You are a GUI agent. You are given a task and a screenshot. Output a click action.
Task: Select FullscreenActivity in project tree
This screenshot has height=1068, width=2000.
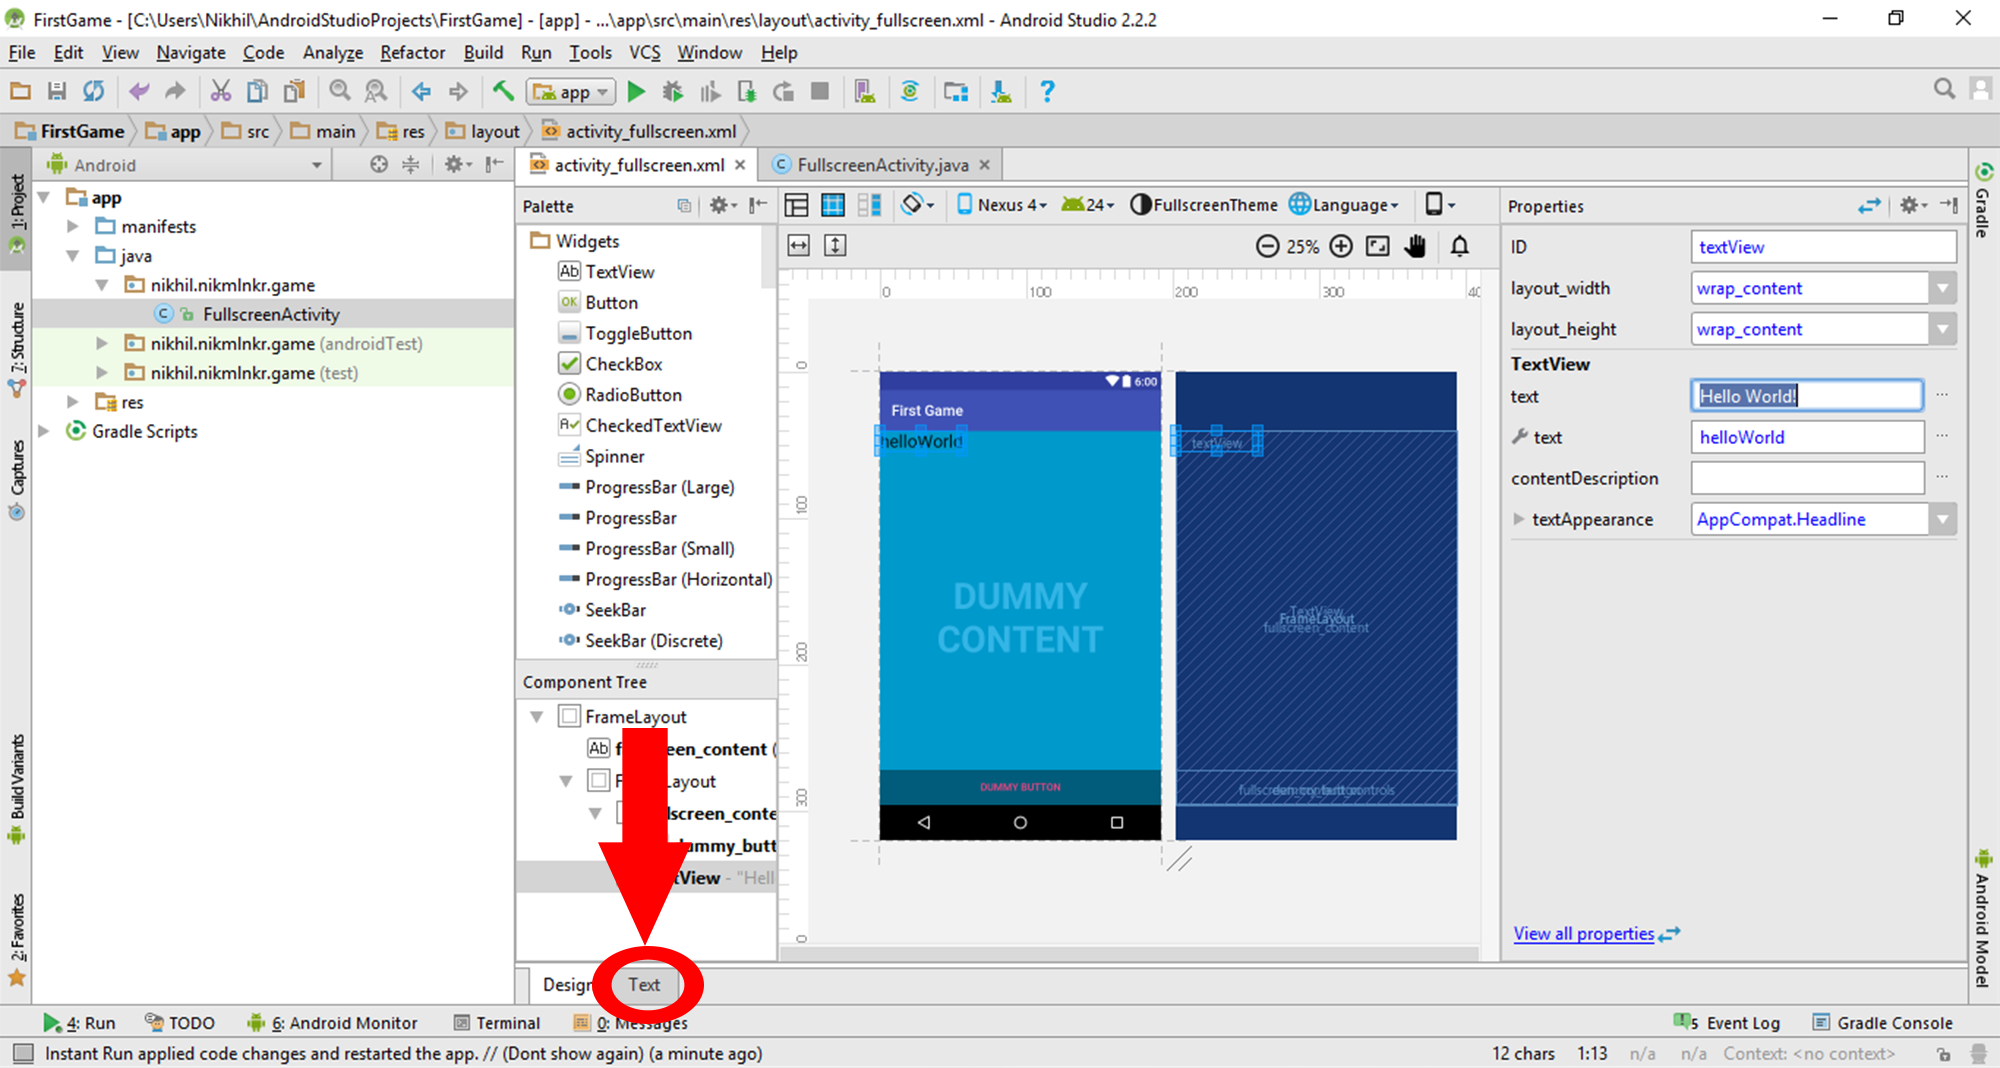tap(270, 314)
